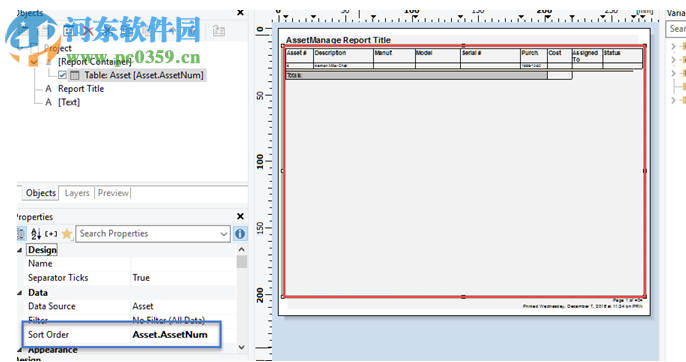Click the Sort Order property label
Viewport: 686px width, 362px height.
(x=48, y=335)
